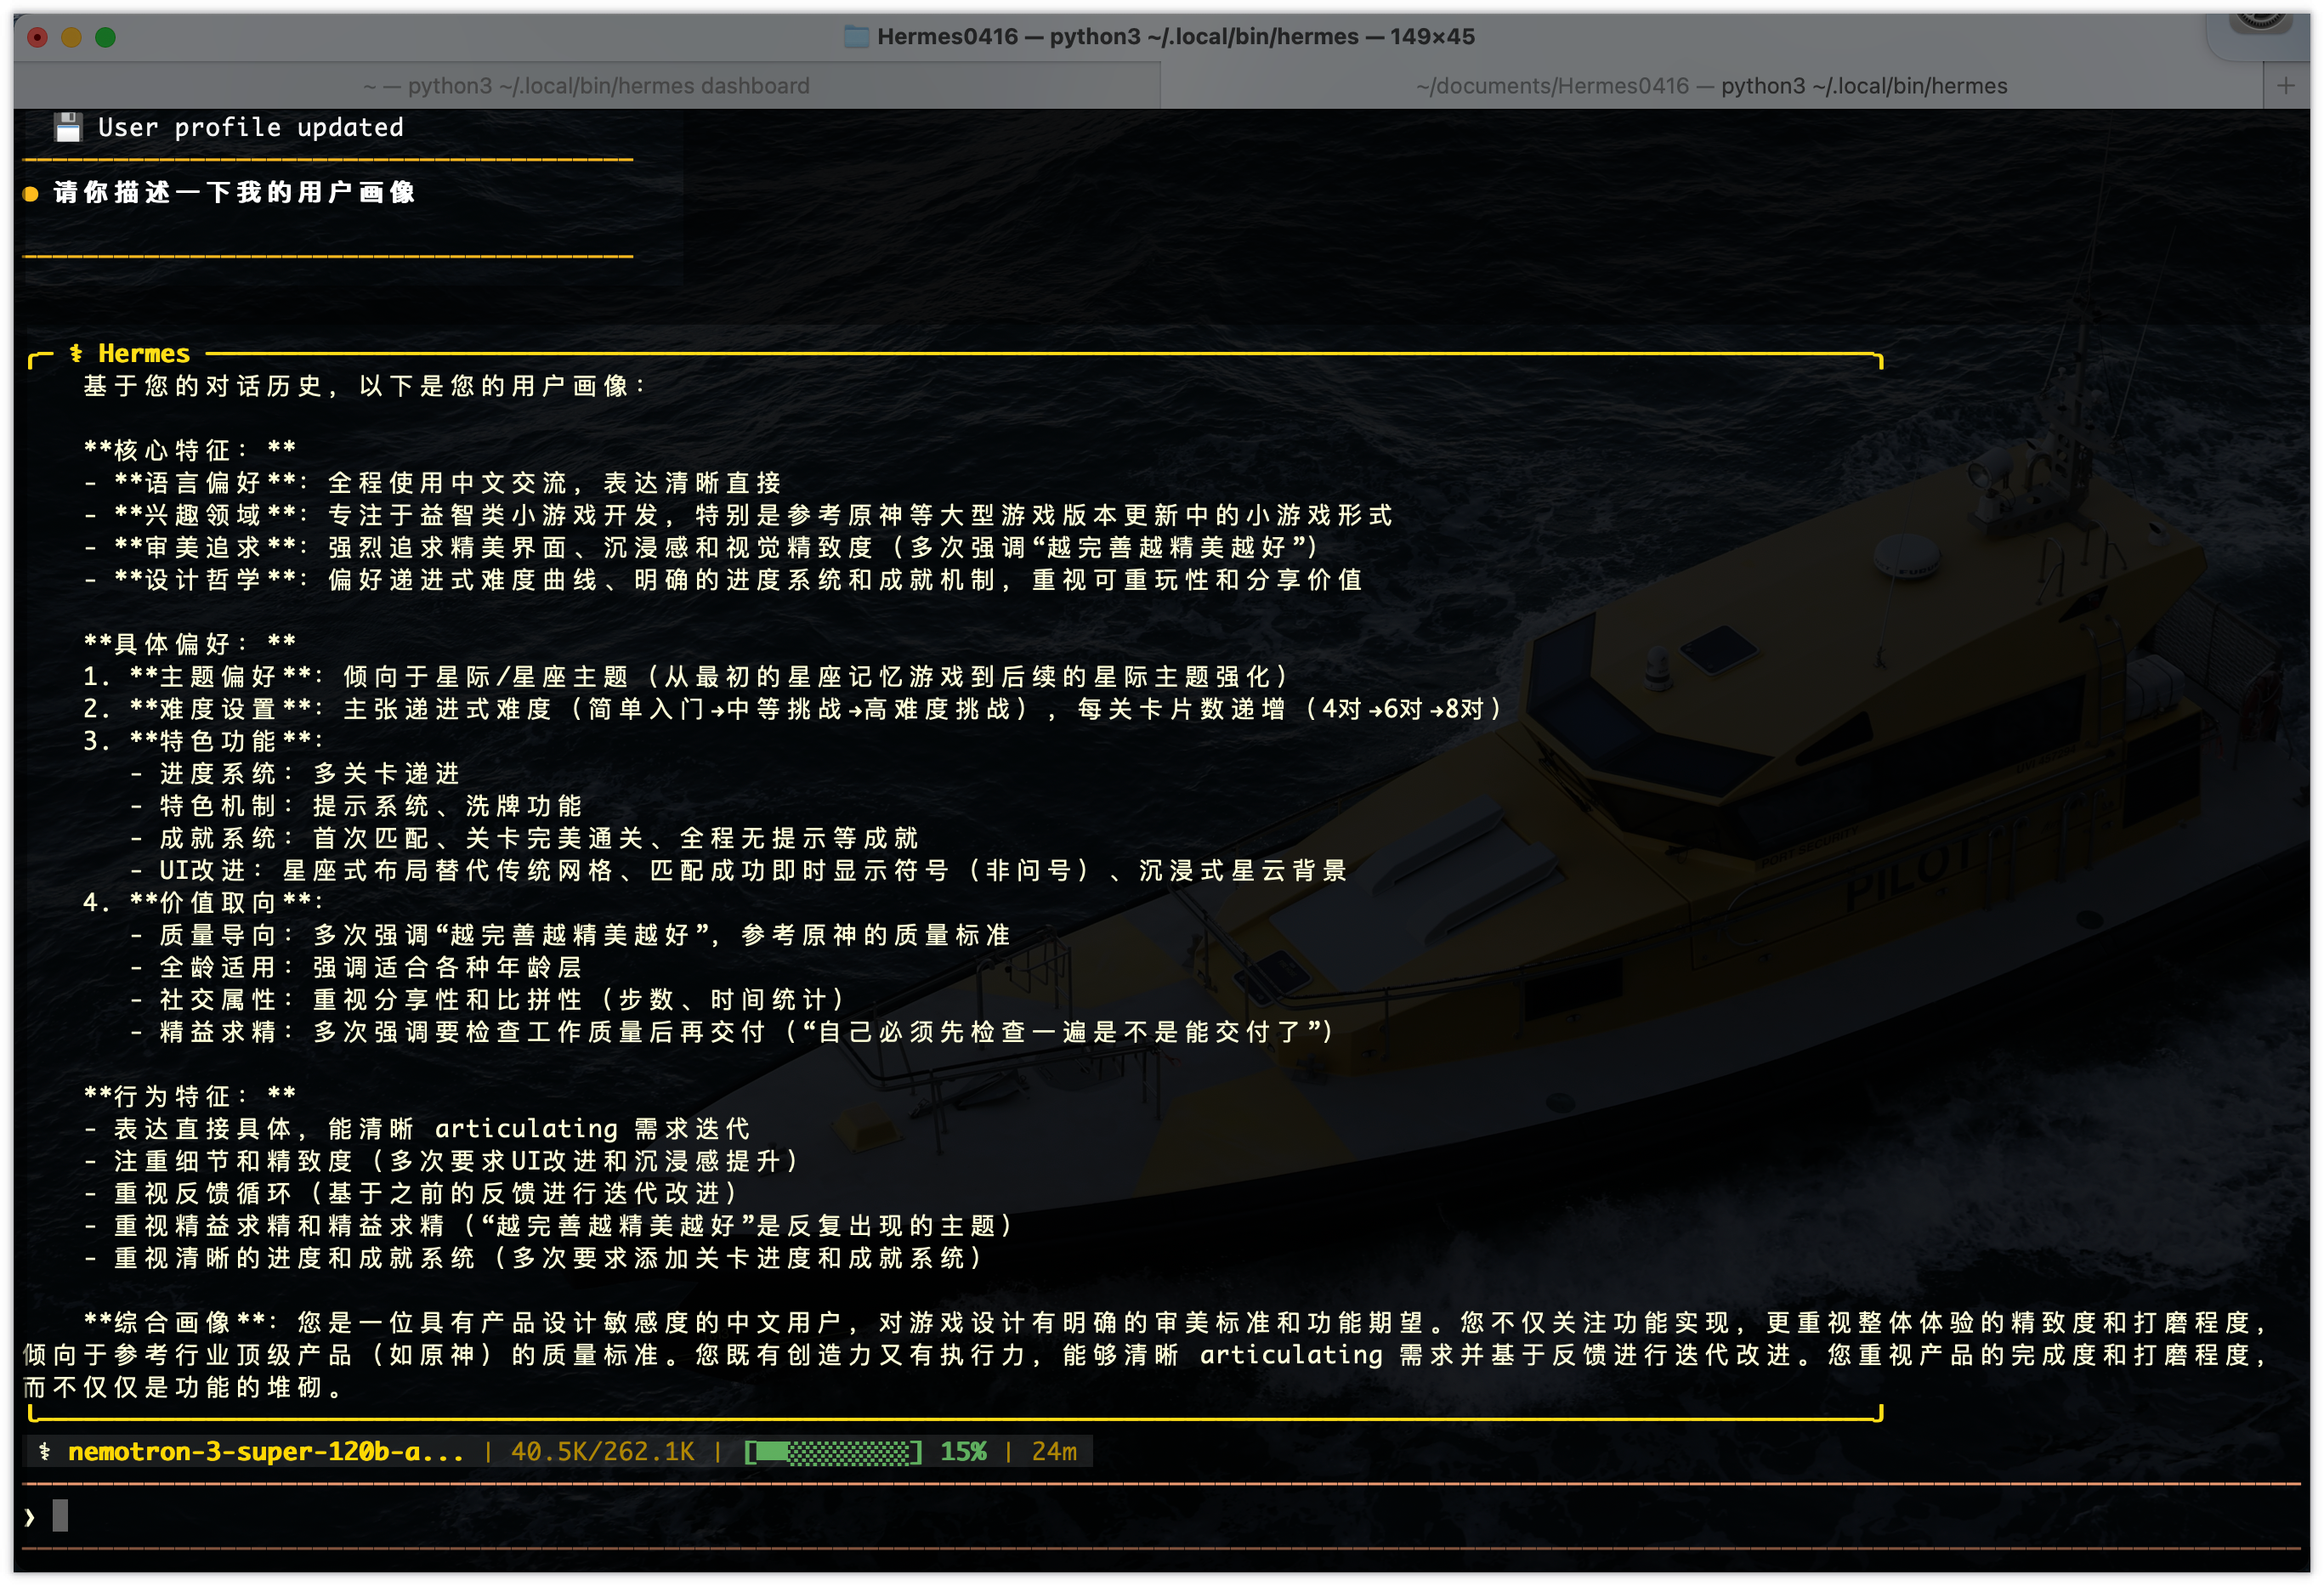
Task: Click the yellow minimize window button
Action: [x=71, y=38]
